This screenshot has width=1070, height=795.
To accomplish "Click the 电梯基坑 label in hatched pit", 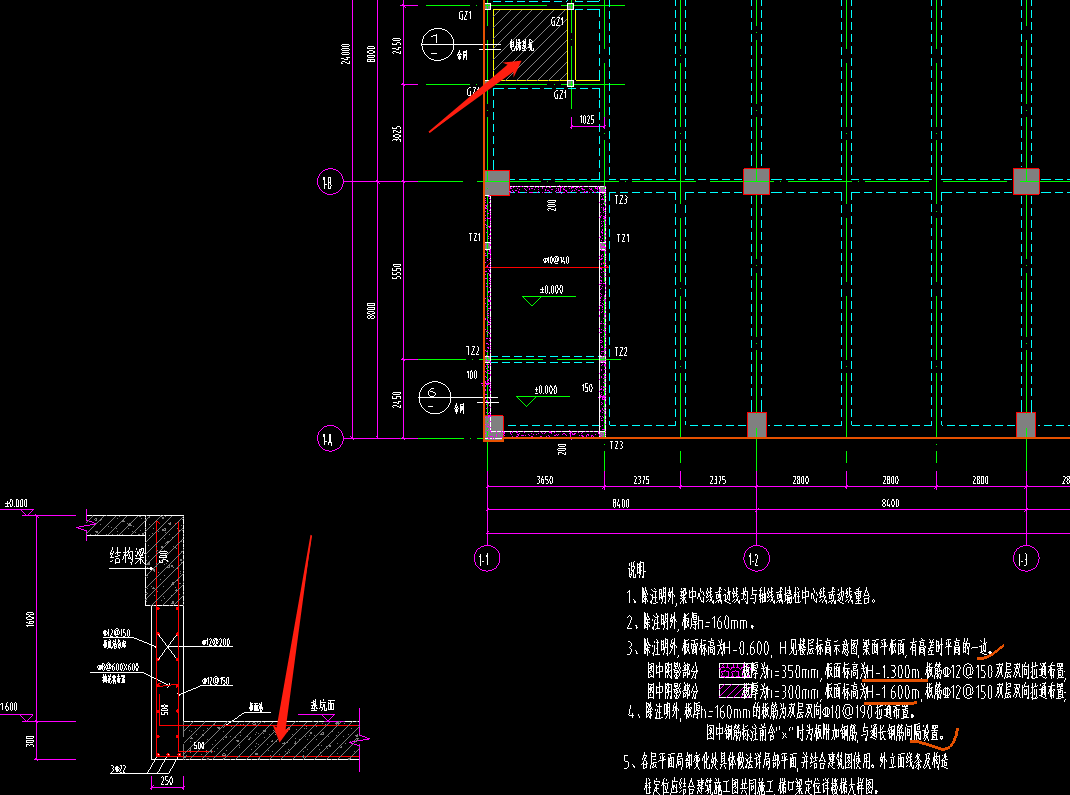I will click(x=522, y=46).
